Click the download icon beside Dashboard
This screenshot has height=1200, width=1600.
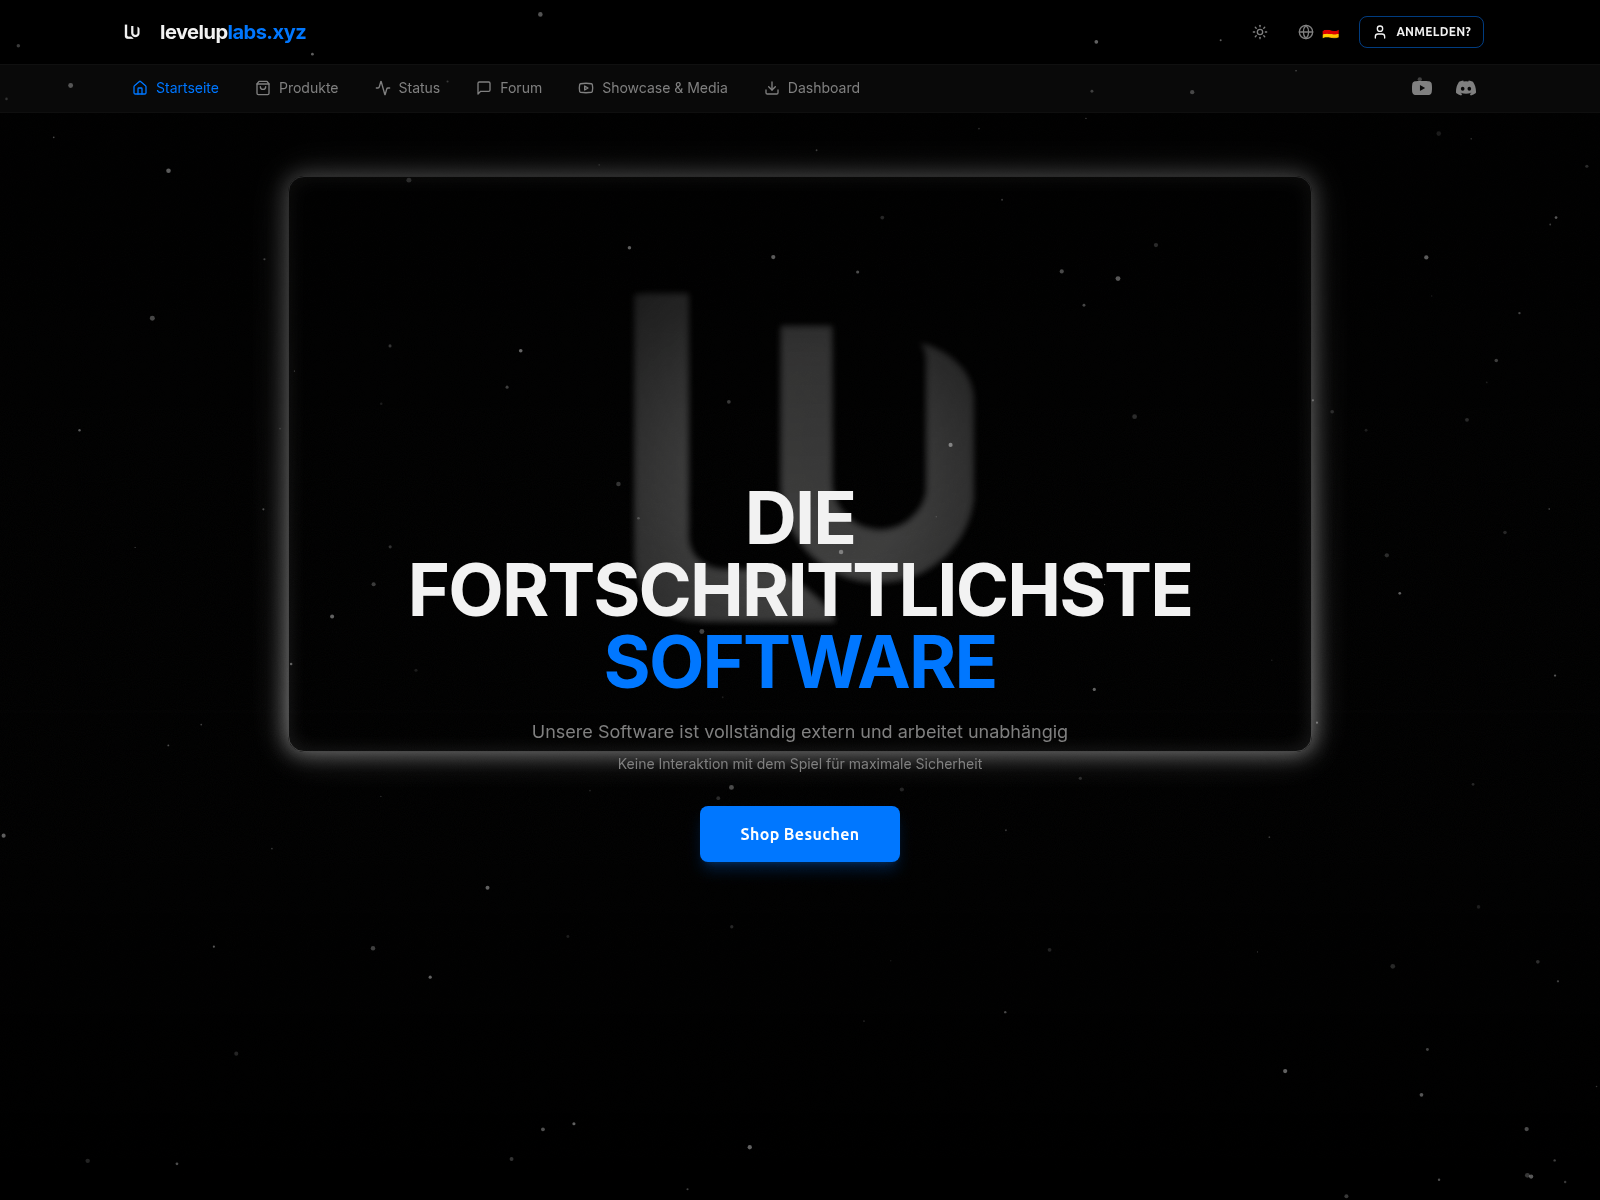[x=772, y=88]
